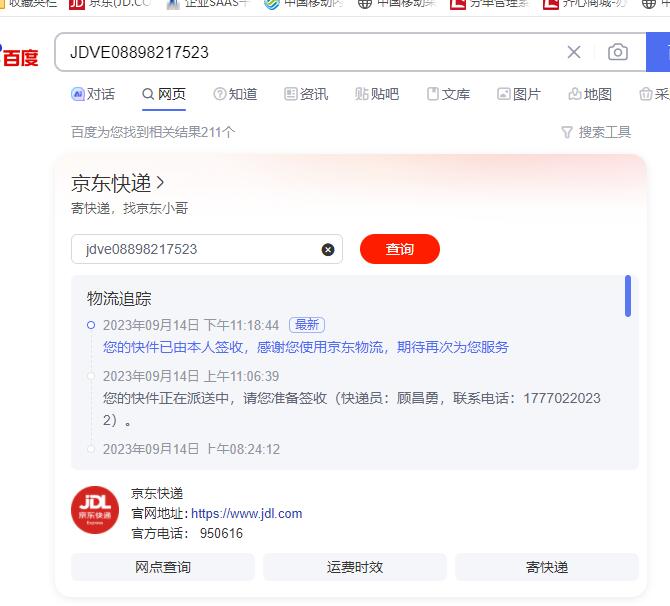
Task: Click the 运费时效 button
Action: (355, 567)
